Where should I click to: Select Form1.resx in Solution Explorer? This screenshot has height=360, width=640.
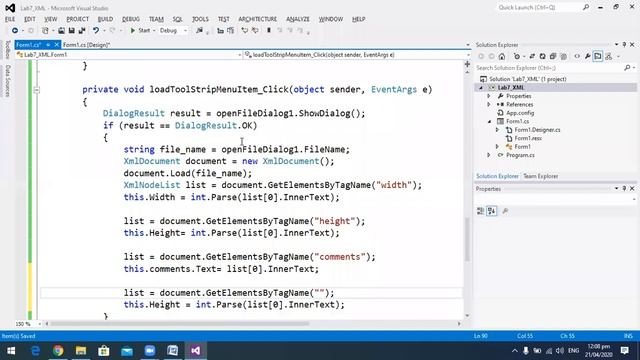pos(528,138)
